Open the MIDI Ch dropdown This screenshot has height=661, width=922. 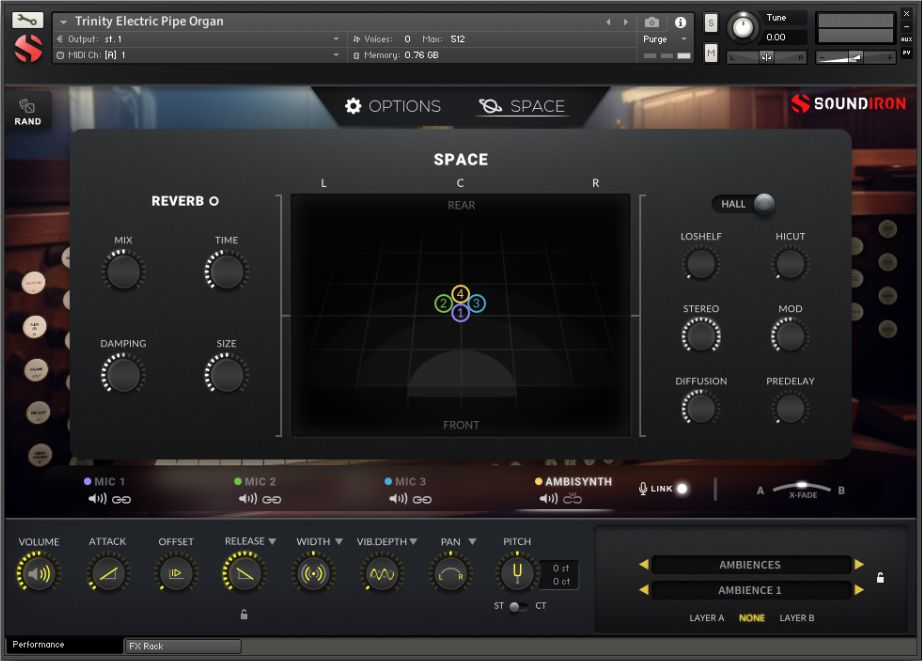click(x=336, y=55)
